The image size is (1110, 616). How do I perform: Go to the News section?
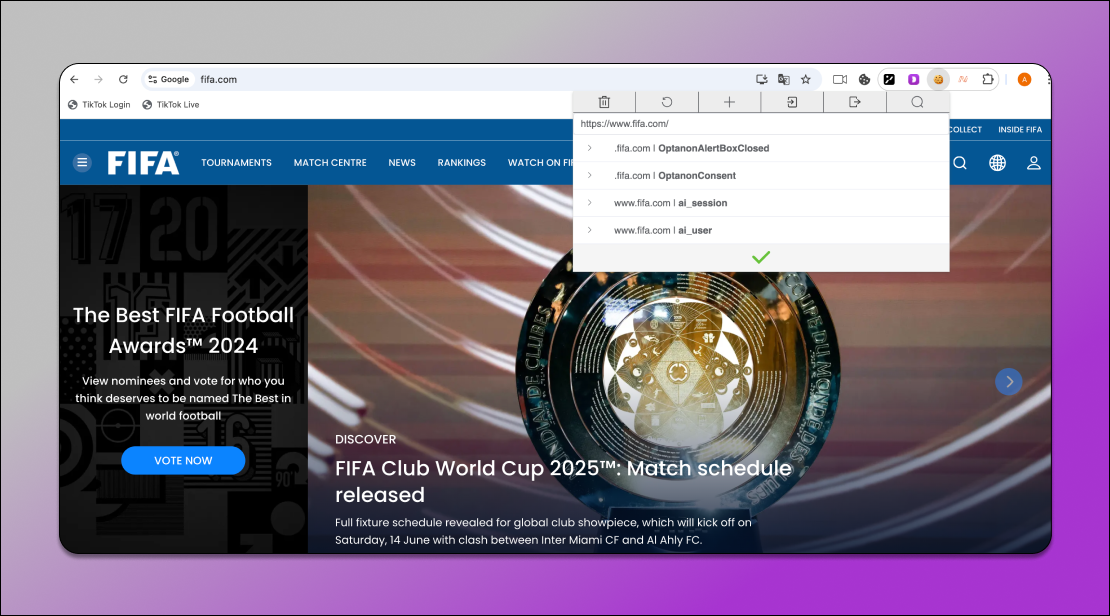click(402, 163)
